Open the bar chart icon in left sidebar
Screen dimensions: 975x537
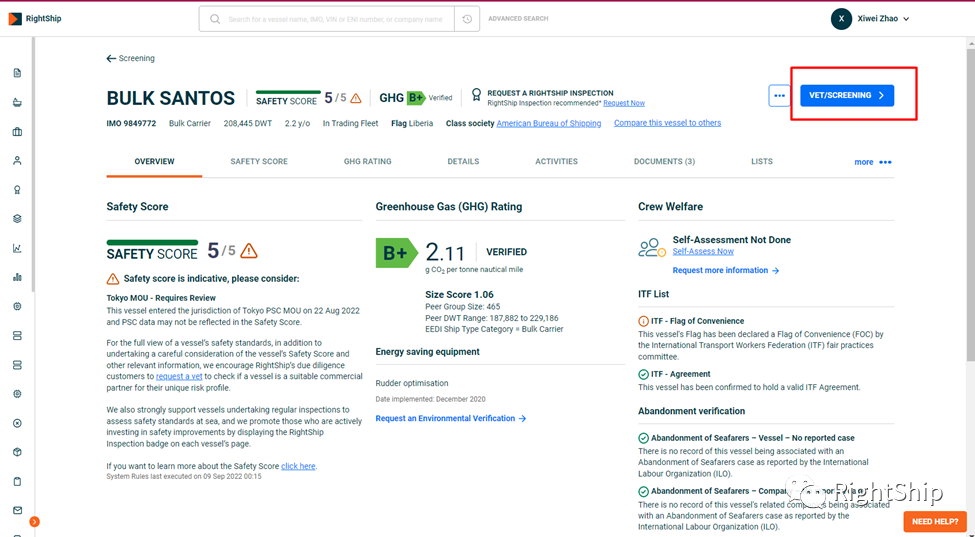(17, 277)
